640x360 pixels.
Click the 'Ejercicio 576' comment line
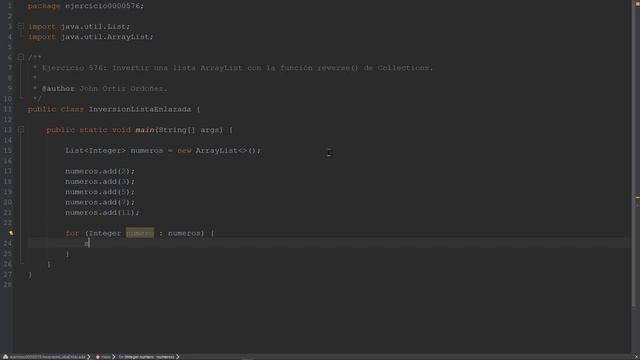click(x=237, y=68)
